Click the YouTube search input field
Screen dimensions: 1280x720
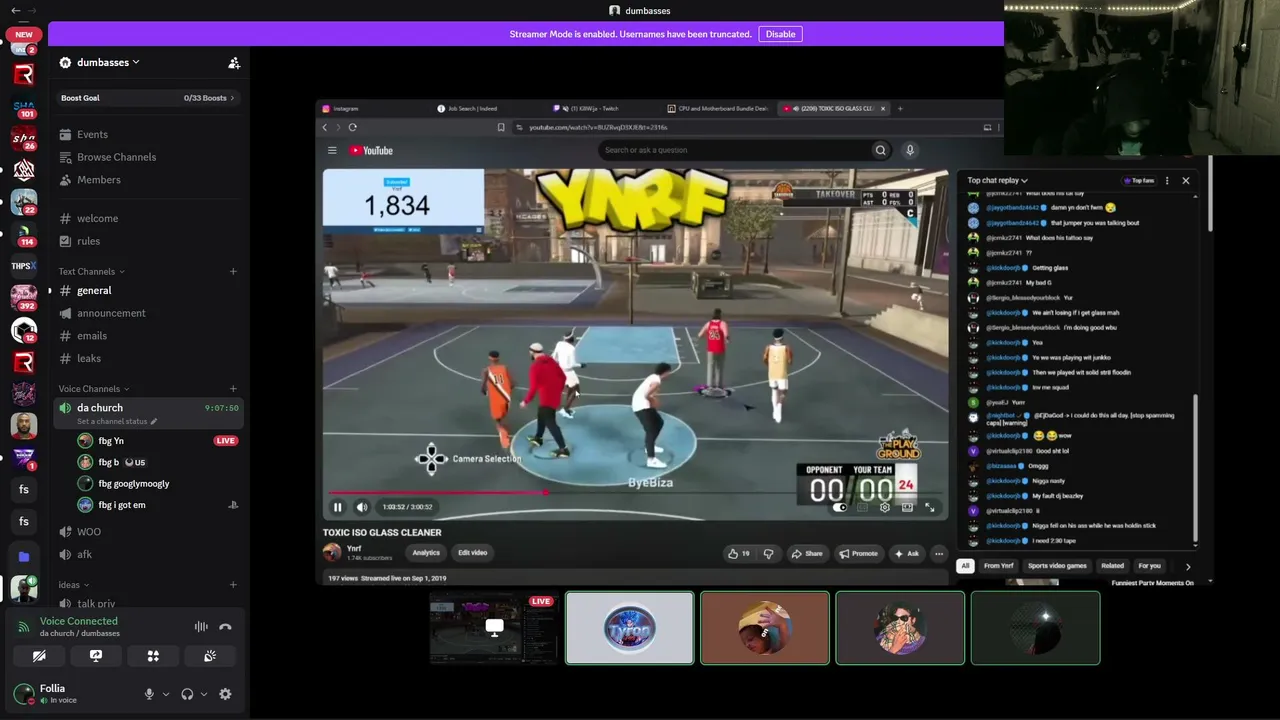pyautogui.click(x=732, y=150)
